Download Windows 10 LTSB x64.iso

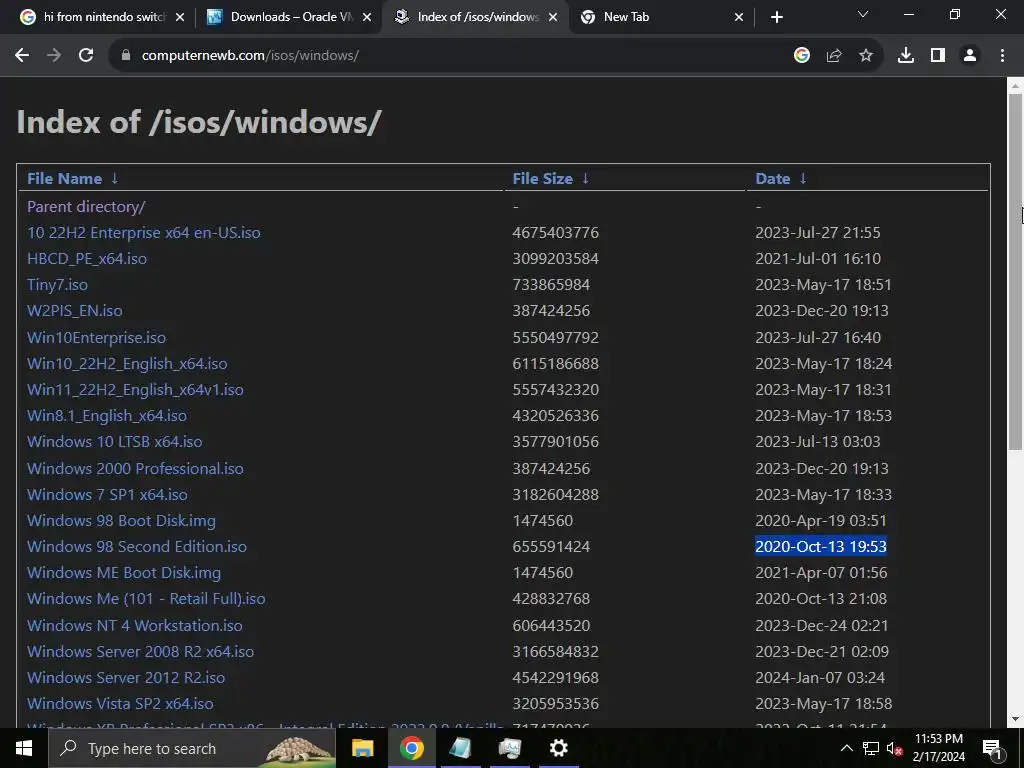115,442
